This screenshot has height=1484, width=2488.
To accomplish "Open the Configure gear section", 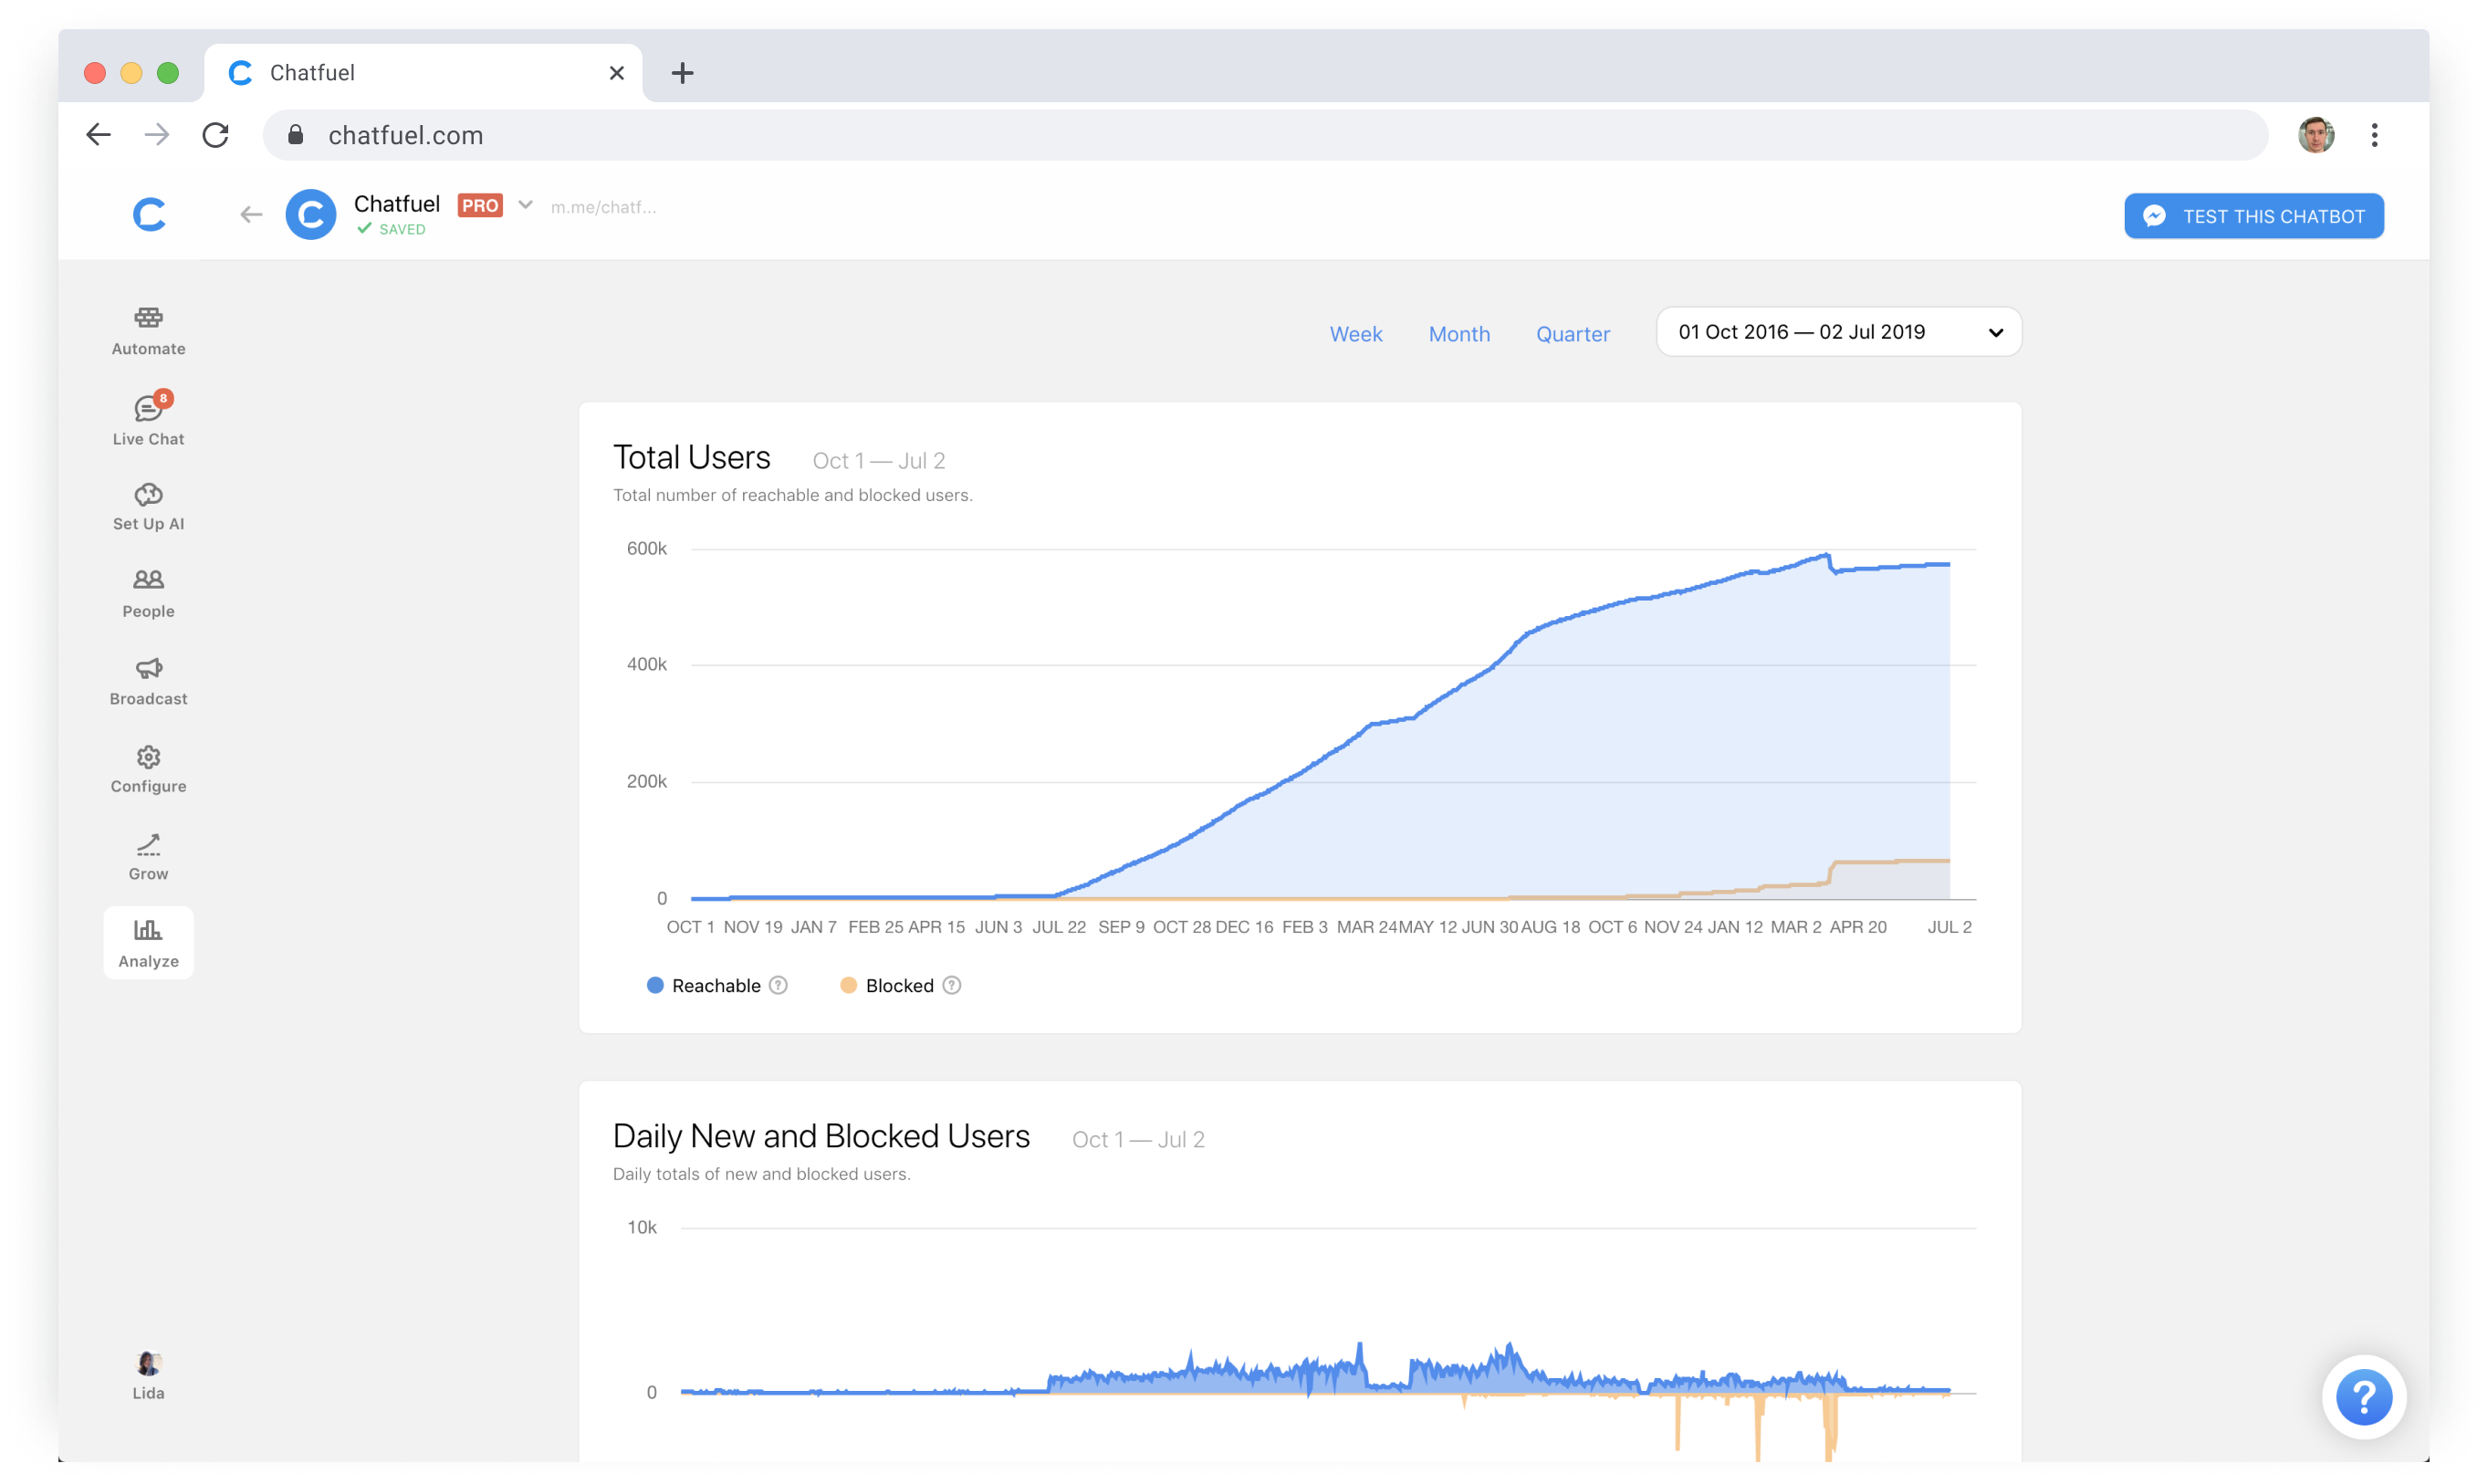I will 148,769.
